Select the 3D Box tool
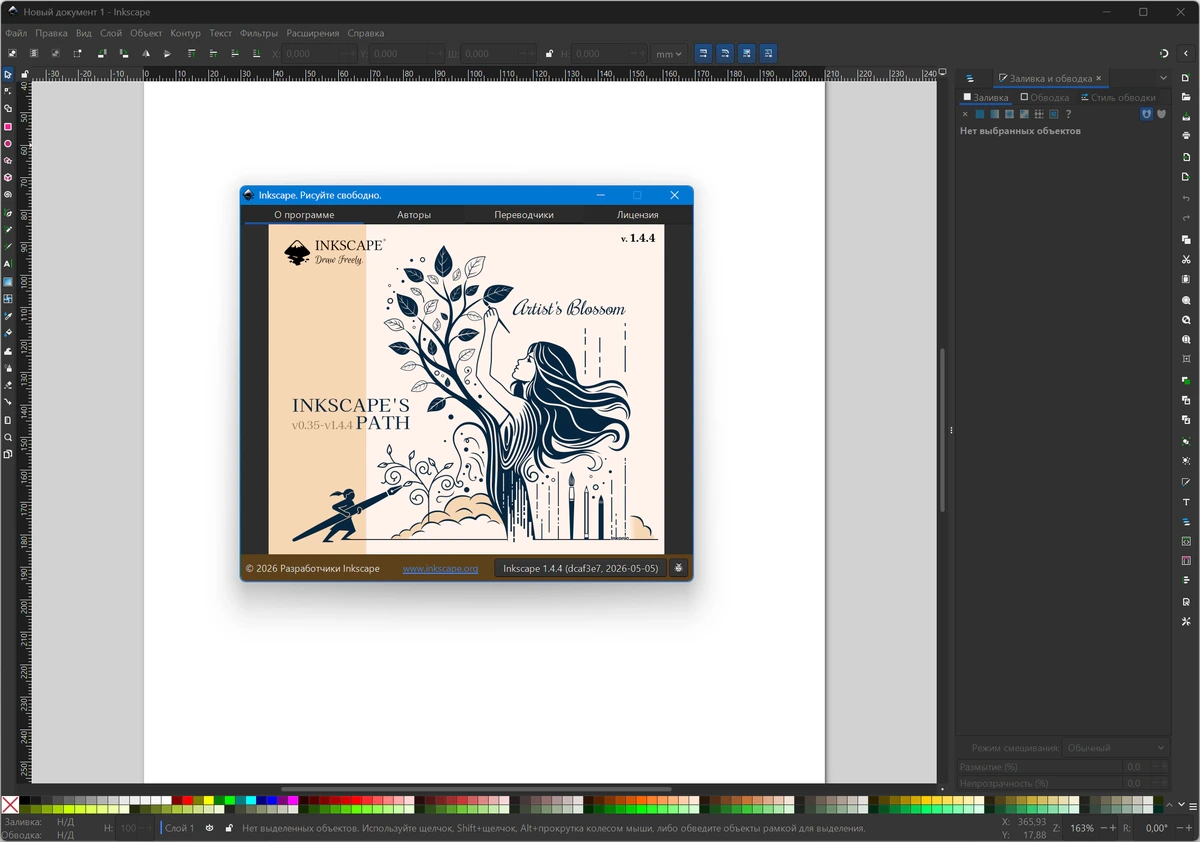The height and width of the screenshot is (842, 1200). 8,178
